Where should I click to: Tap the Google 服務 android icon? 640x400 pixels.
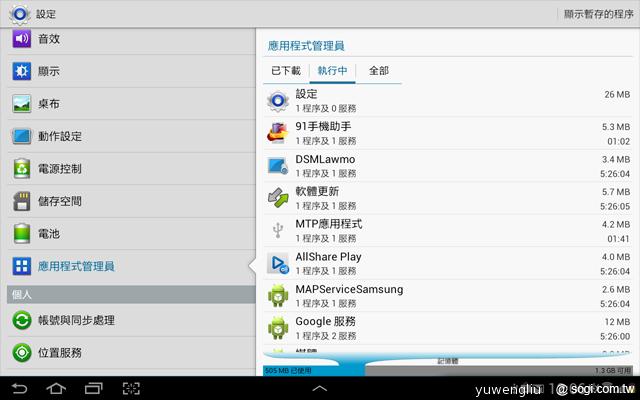(x=278, y=328)
